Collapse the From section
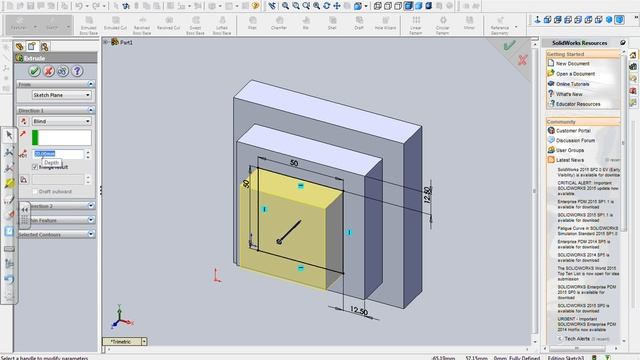Viewport: 640px width, 360px height. tap(91, 84)
